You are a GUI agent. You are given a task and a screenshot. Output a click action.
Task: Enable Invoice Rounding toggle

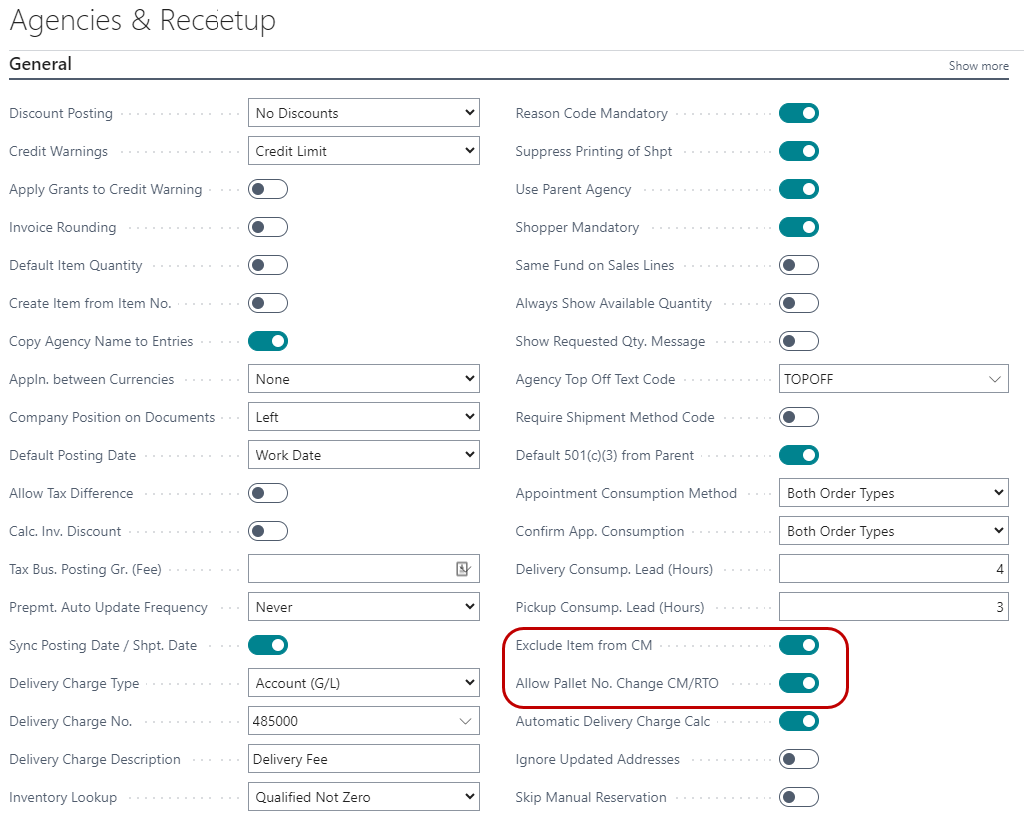(268, 227)
